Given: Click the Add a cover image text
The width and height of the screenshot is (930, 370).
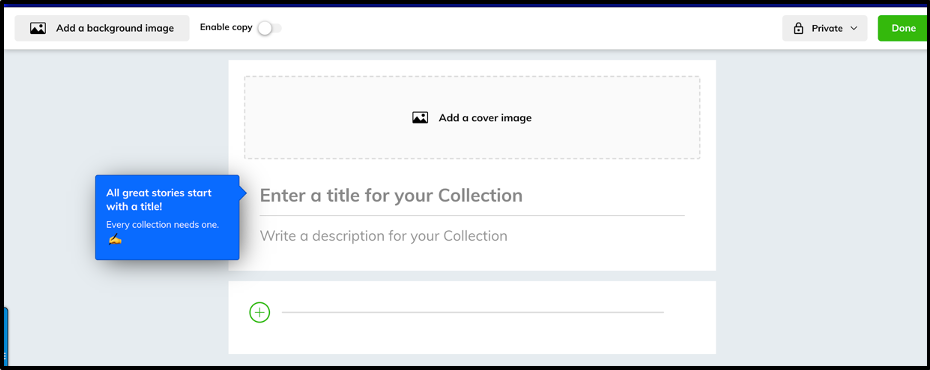Looking at the screenshot, I should pyautogui.click(x=485, y=117).
